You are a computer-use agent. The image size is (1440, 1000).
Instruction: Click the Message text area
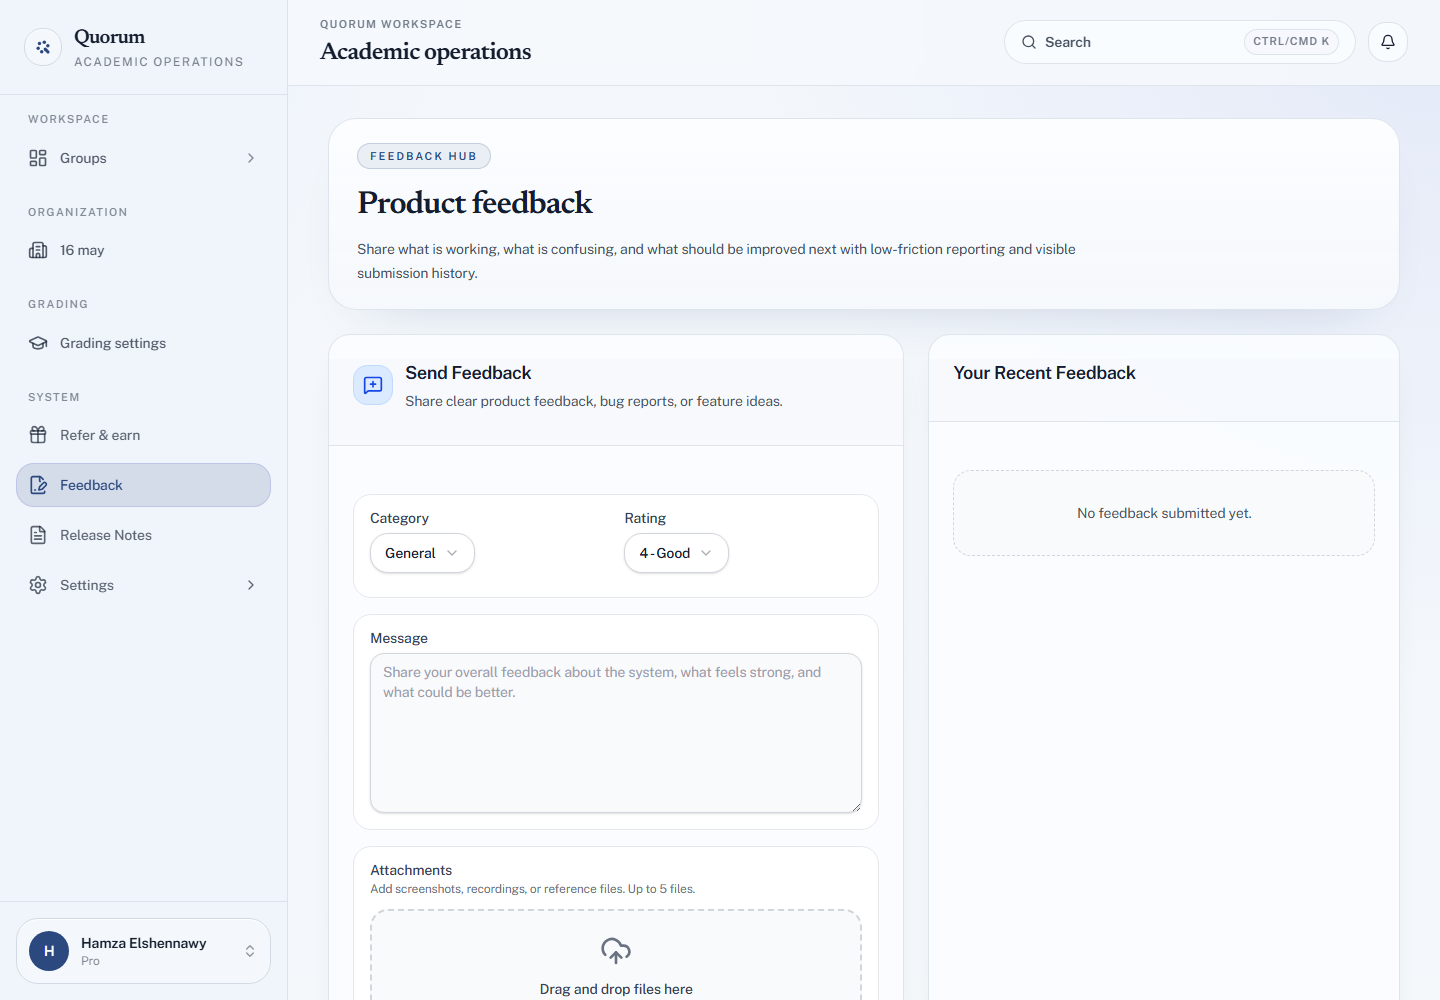(x=616, y=733)
